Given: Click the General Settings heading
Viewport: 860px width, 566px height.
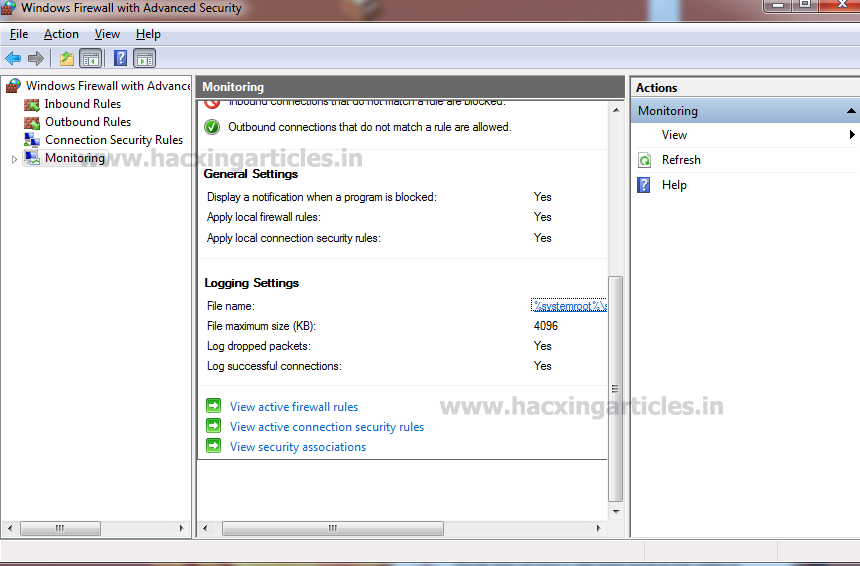Looking at the screenshot, I should [251, 174].
